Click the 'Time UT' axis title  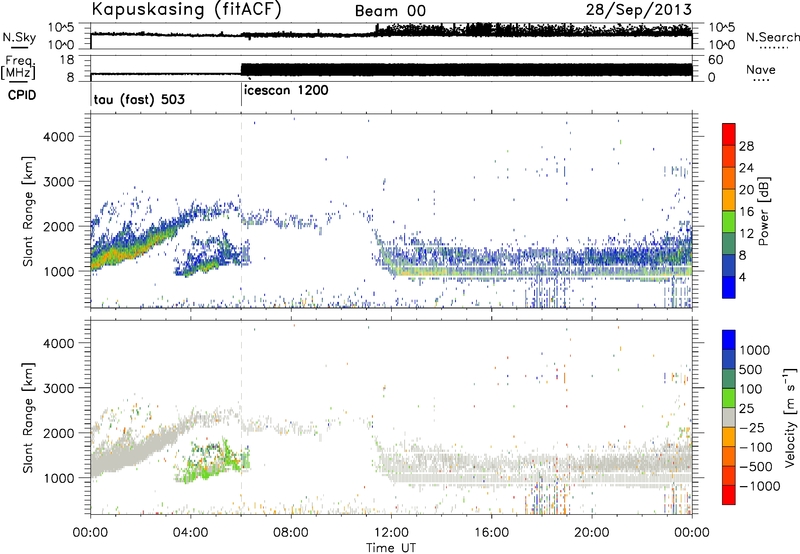(391, 548)
